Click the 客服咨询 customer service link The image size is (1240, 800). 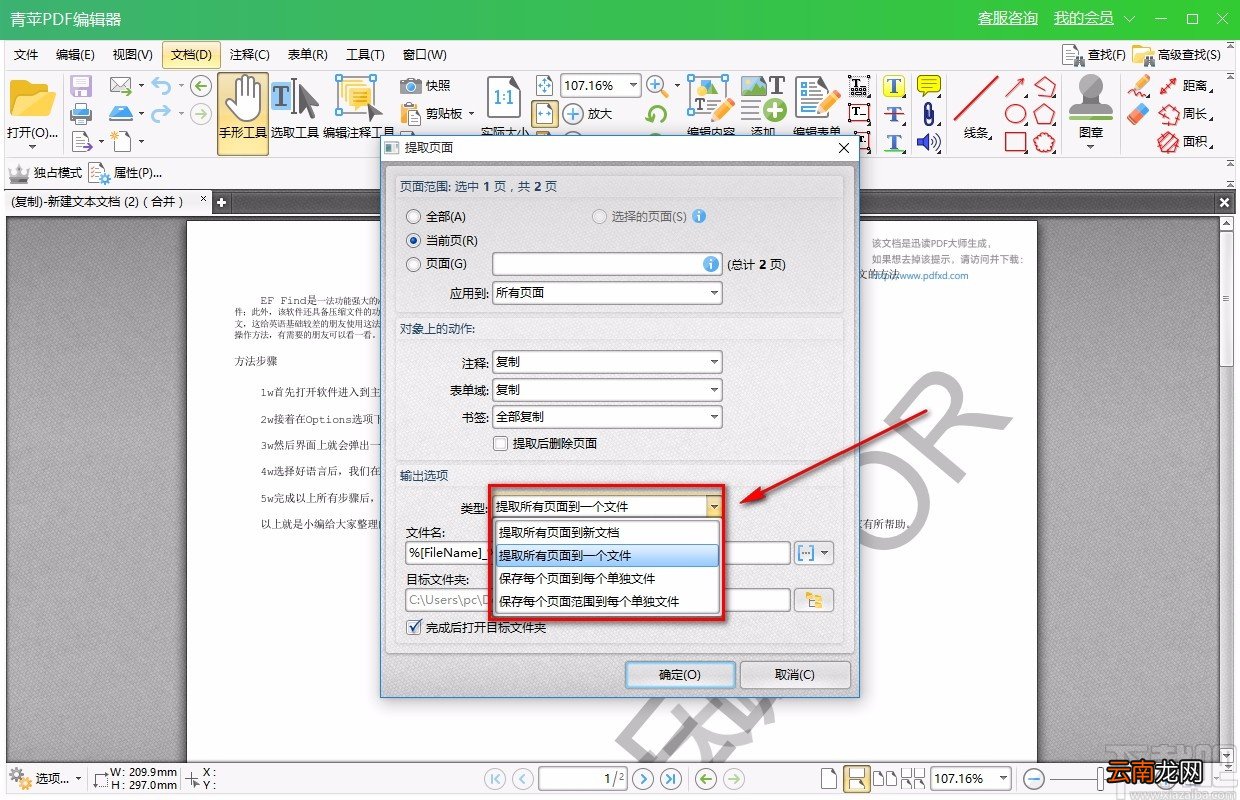pyautogui.click(x=1008, y=18)
